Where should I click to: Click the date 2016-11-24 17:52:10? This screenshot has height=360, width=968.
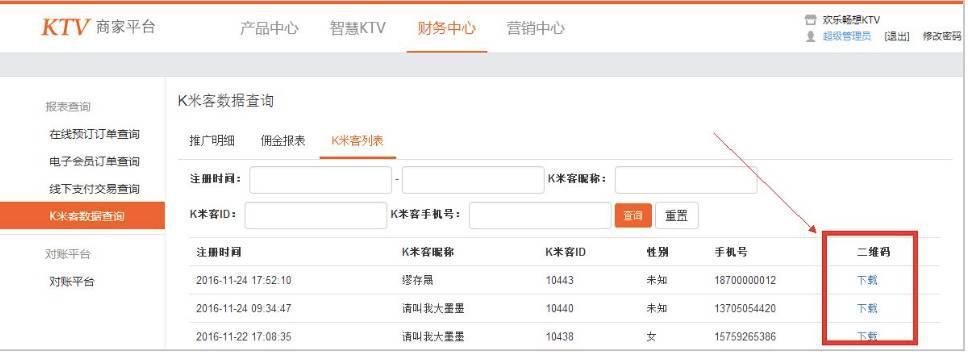point(244,280)
